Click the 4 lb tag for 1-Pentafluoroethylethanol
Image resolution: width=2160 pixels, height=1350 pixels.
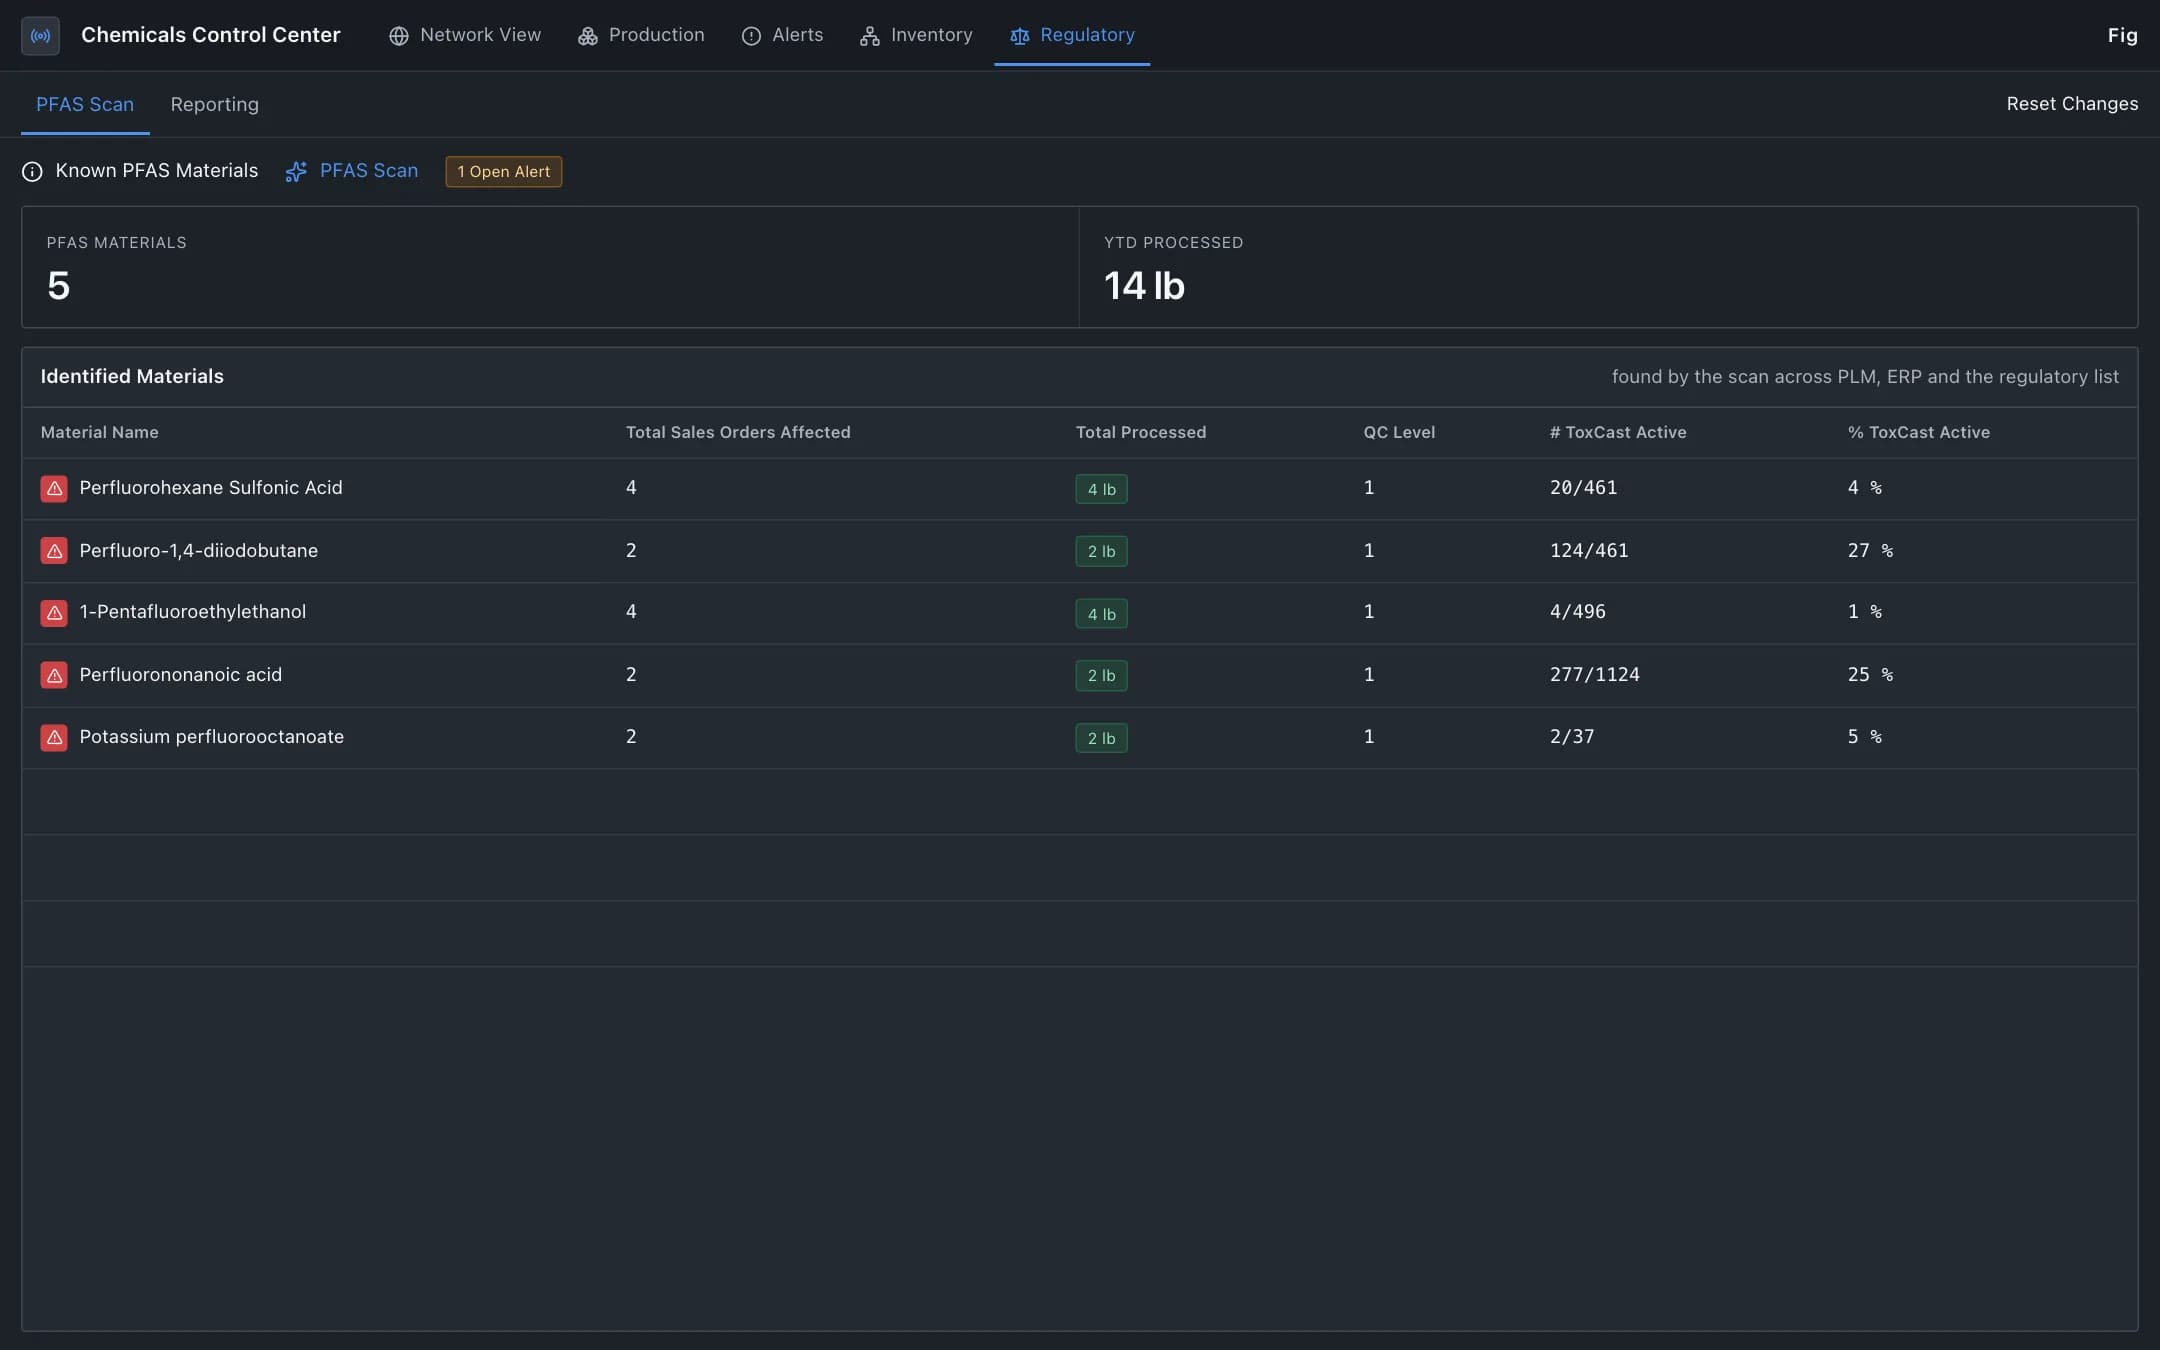tap(1101, 614)
